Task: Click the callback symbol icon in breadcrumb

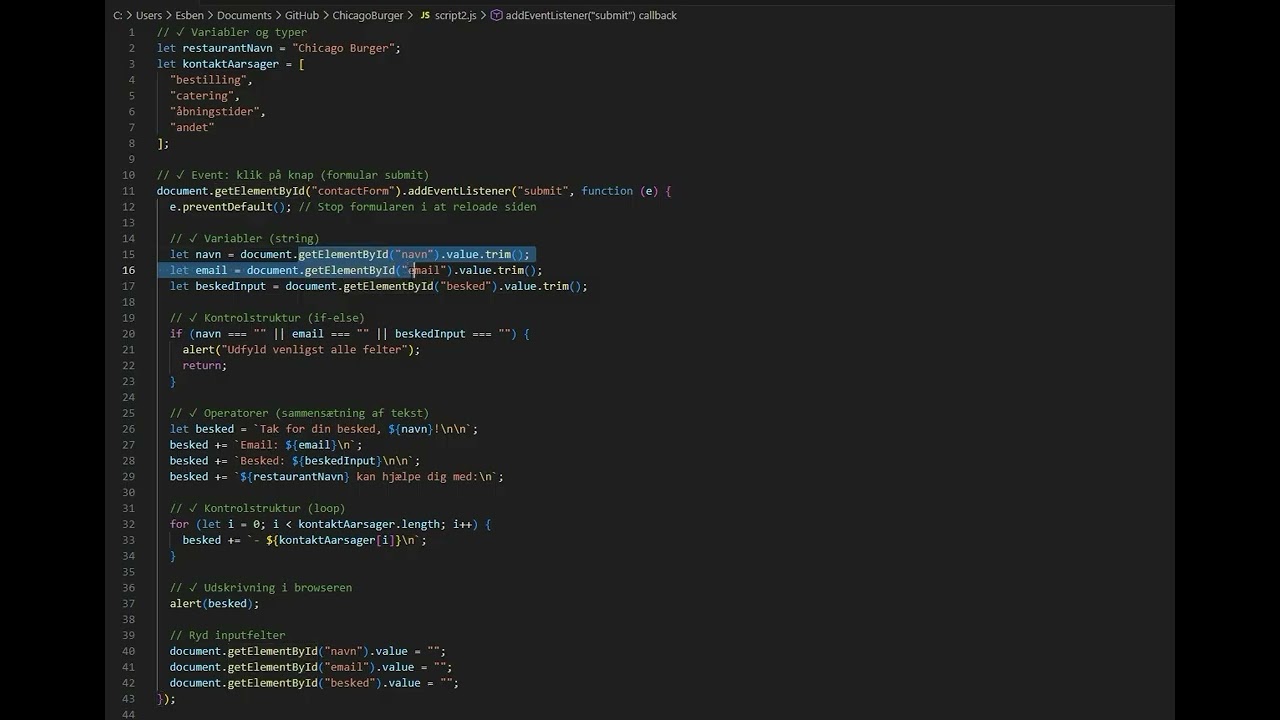Action: 496,16
